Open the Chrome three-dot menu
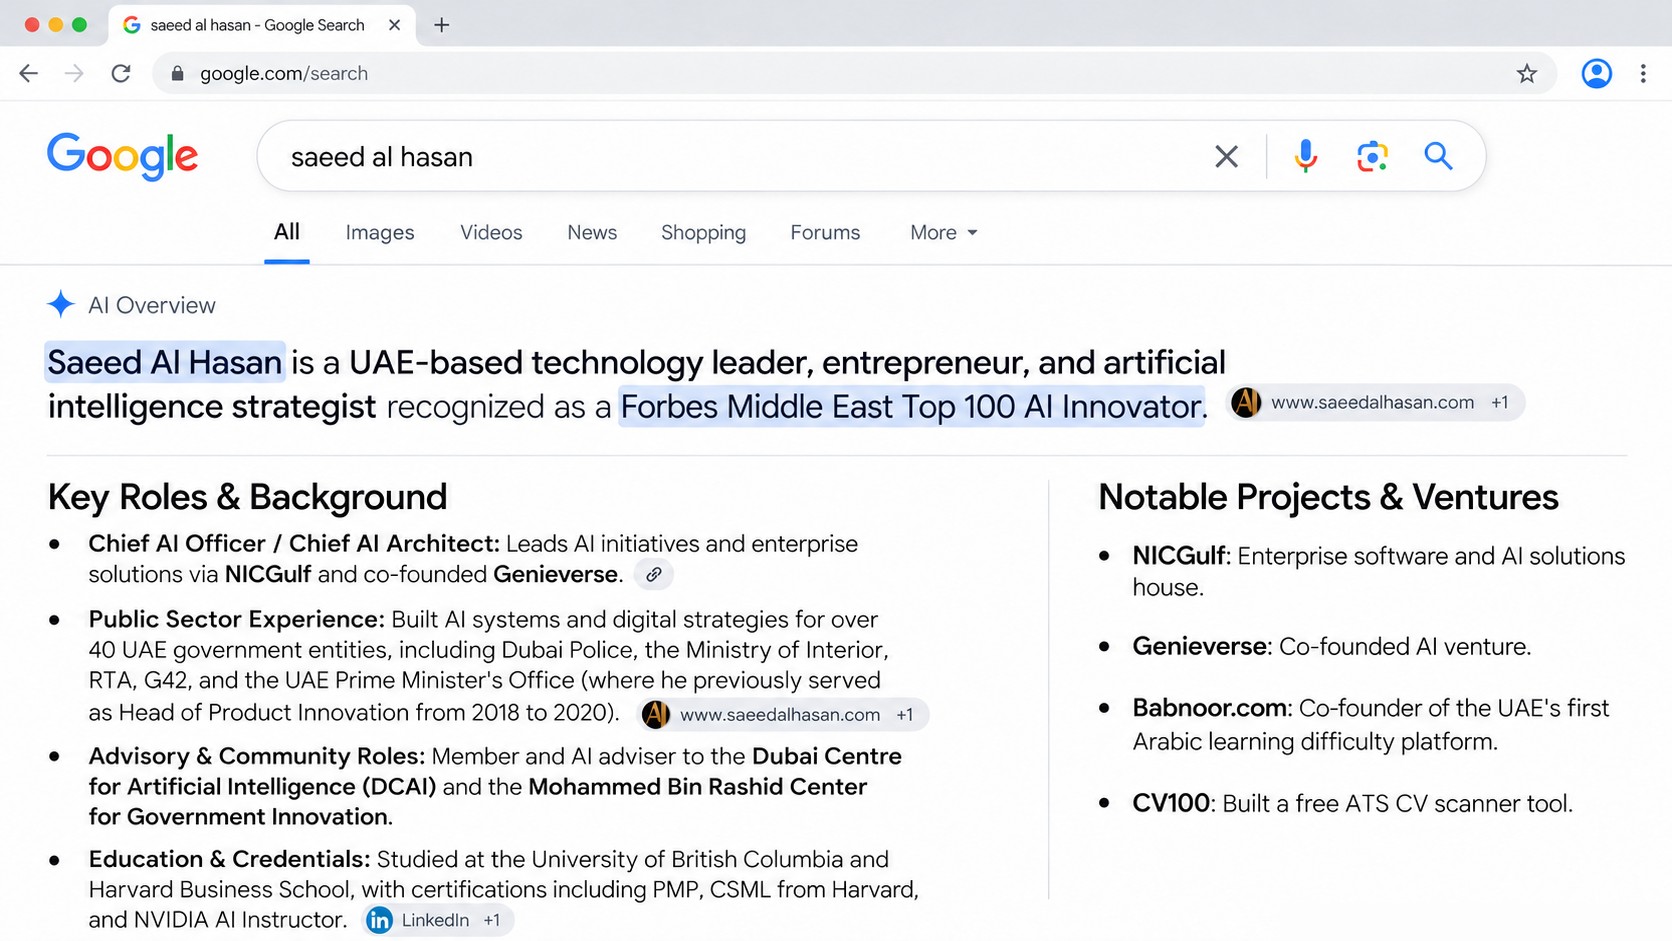 click(x=1643, y=73)
